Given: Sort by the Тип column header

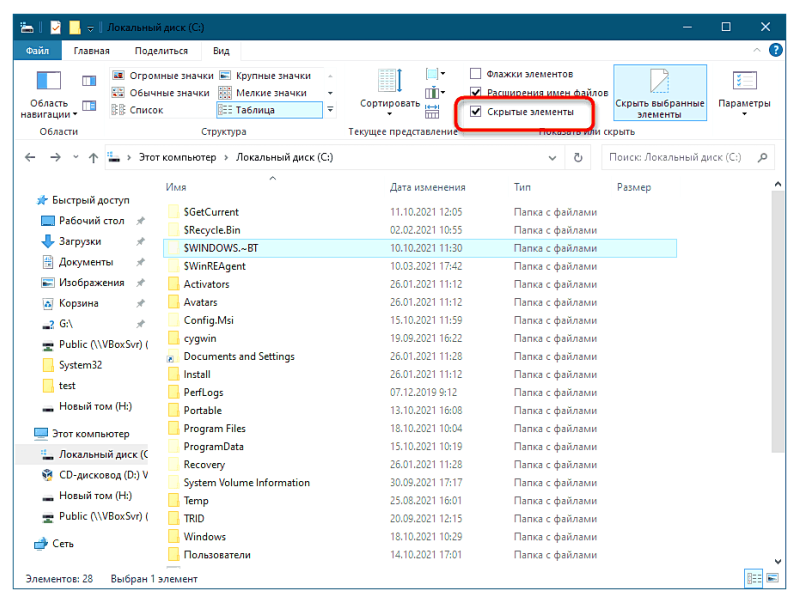Looking at the screenshot, I should pyautogui.click(x=522, y=187).
